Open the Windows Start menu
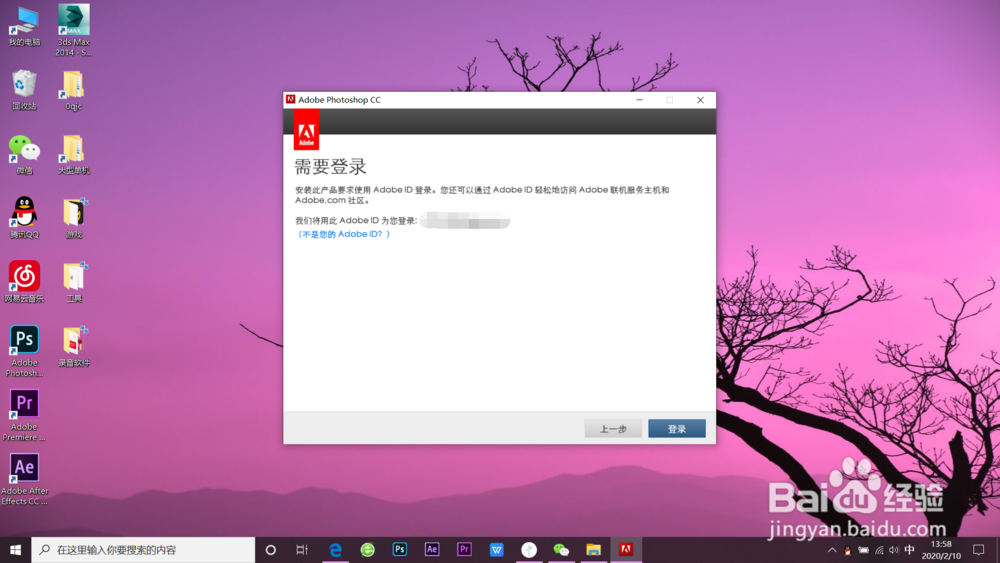This screenshot has width=1000, height=563. point(15,550)
